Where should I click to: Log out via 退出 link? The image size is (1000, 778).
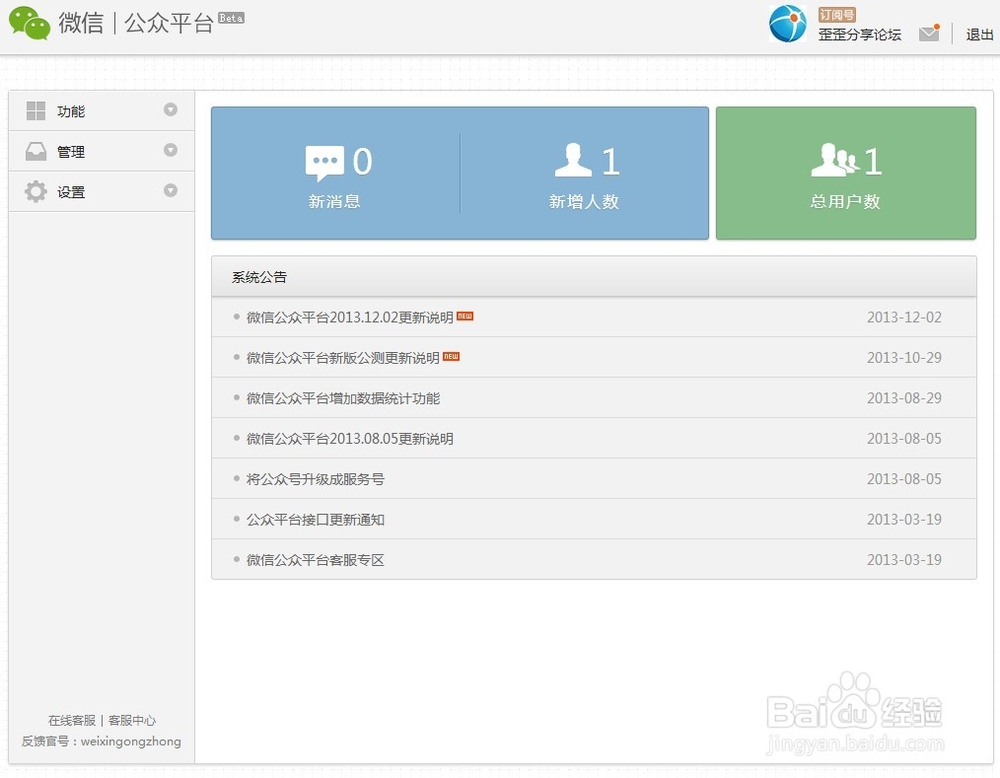coord(979,34)
